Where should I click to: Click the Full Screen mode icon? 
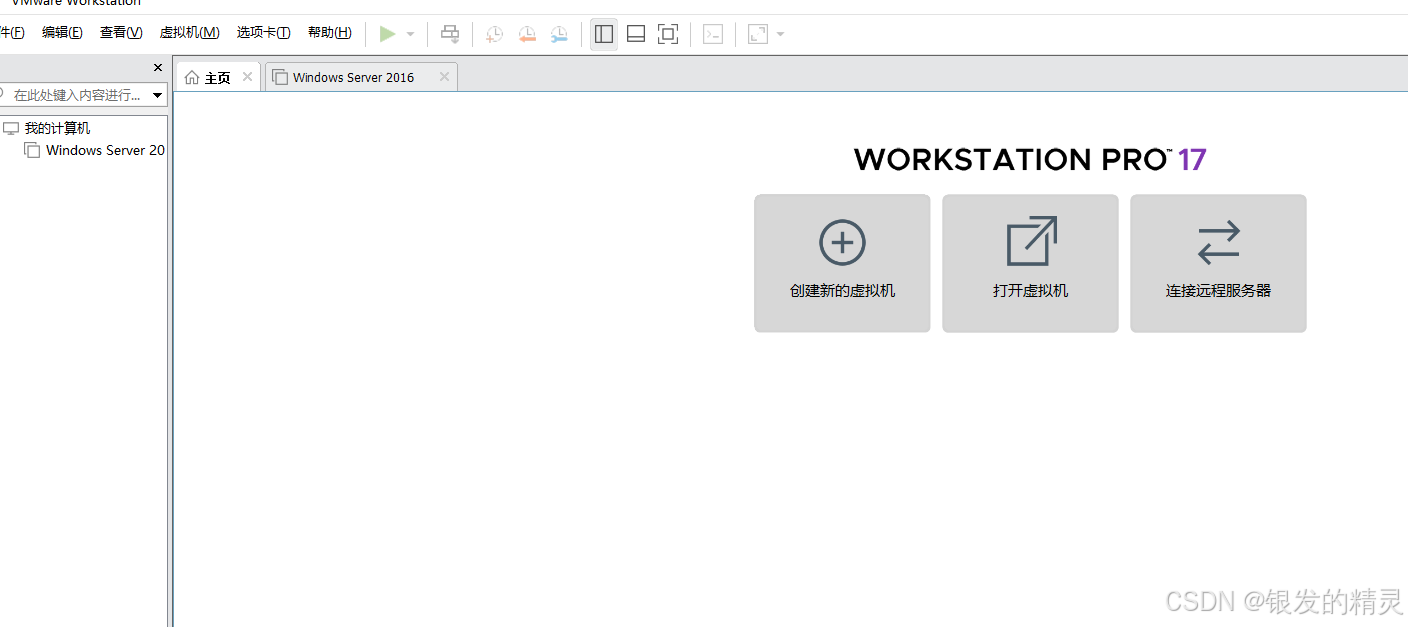tap(668, 34)
